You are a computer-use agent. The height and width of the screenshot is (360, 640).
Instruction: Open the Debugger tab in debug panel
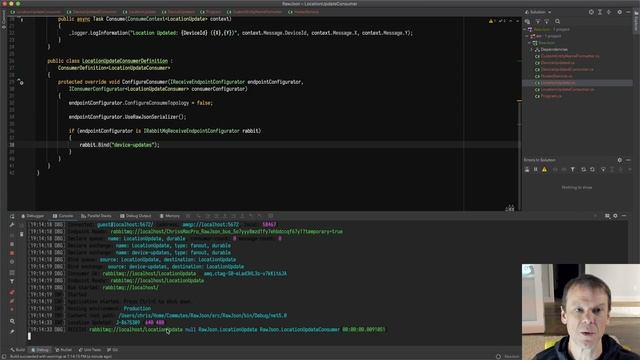32,216
